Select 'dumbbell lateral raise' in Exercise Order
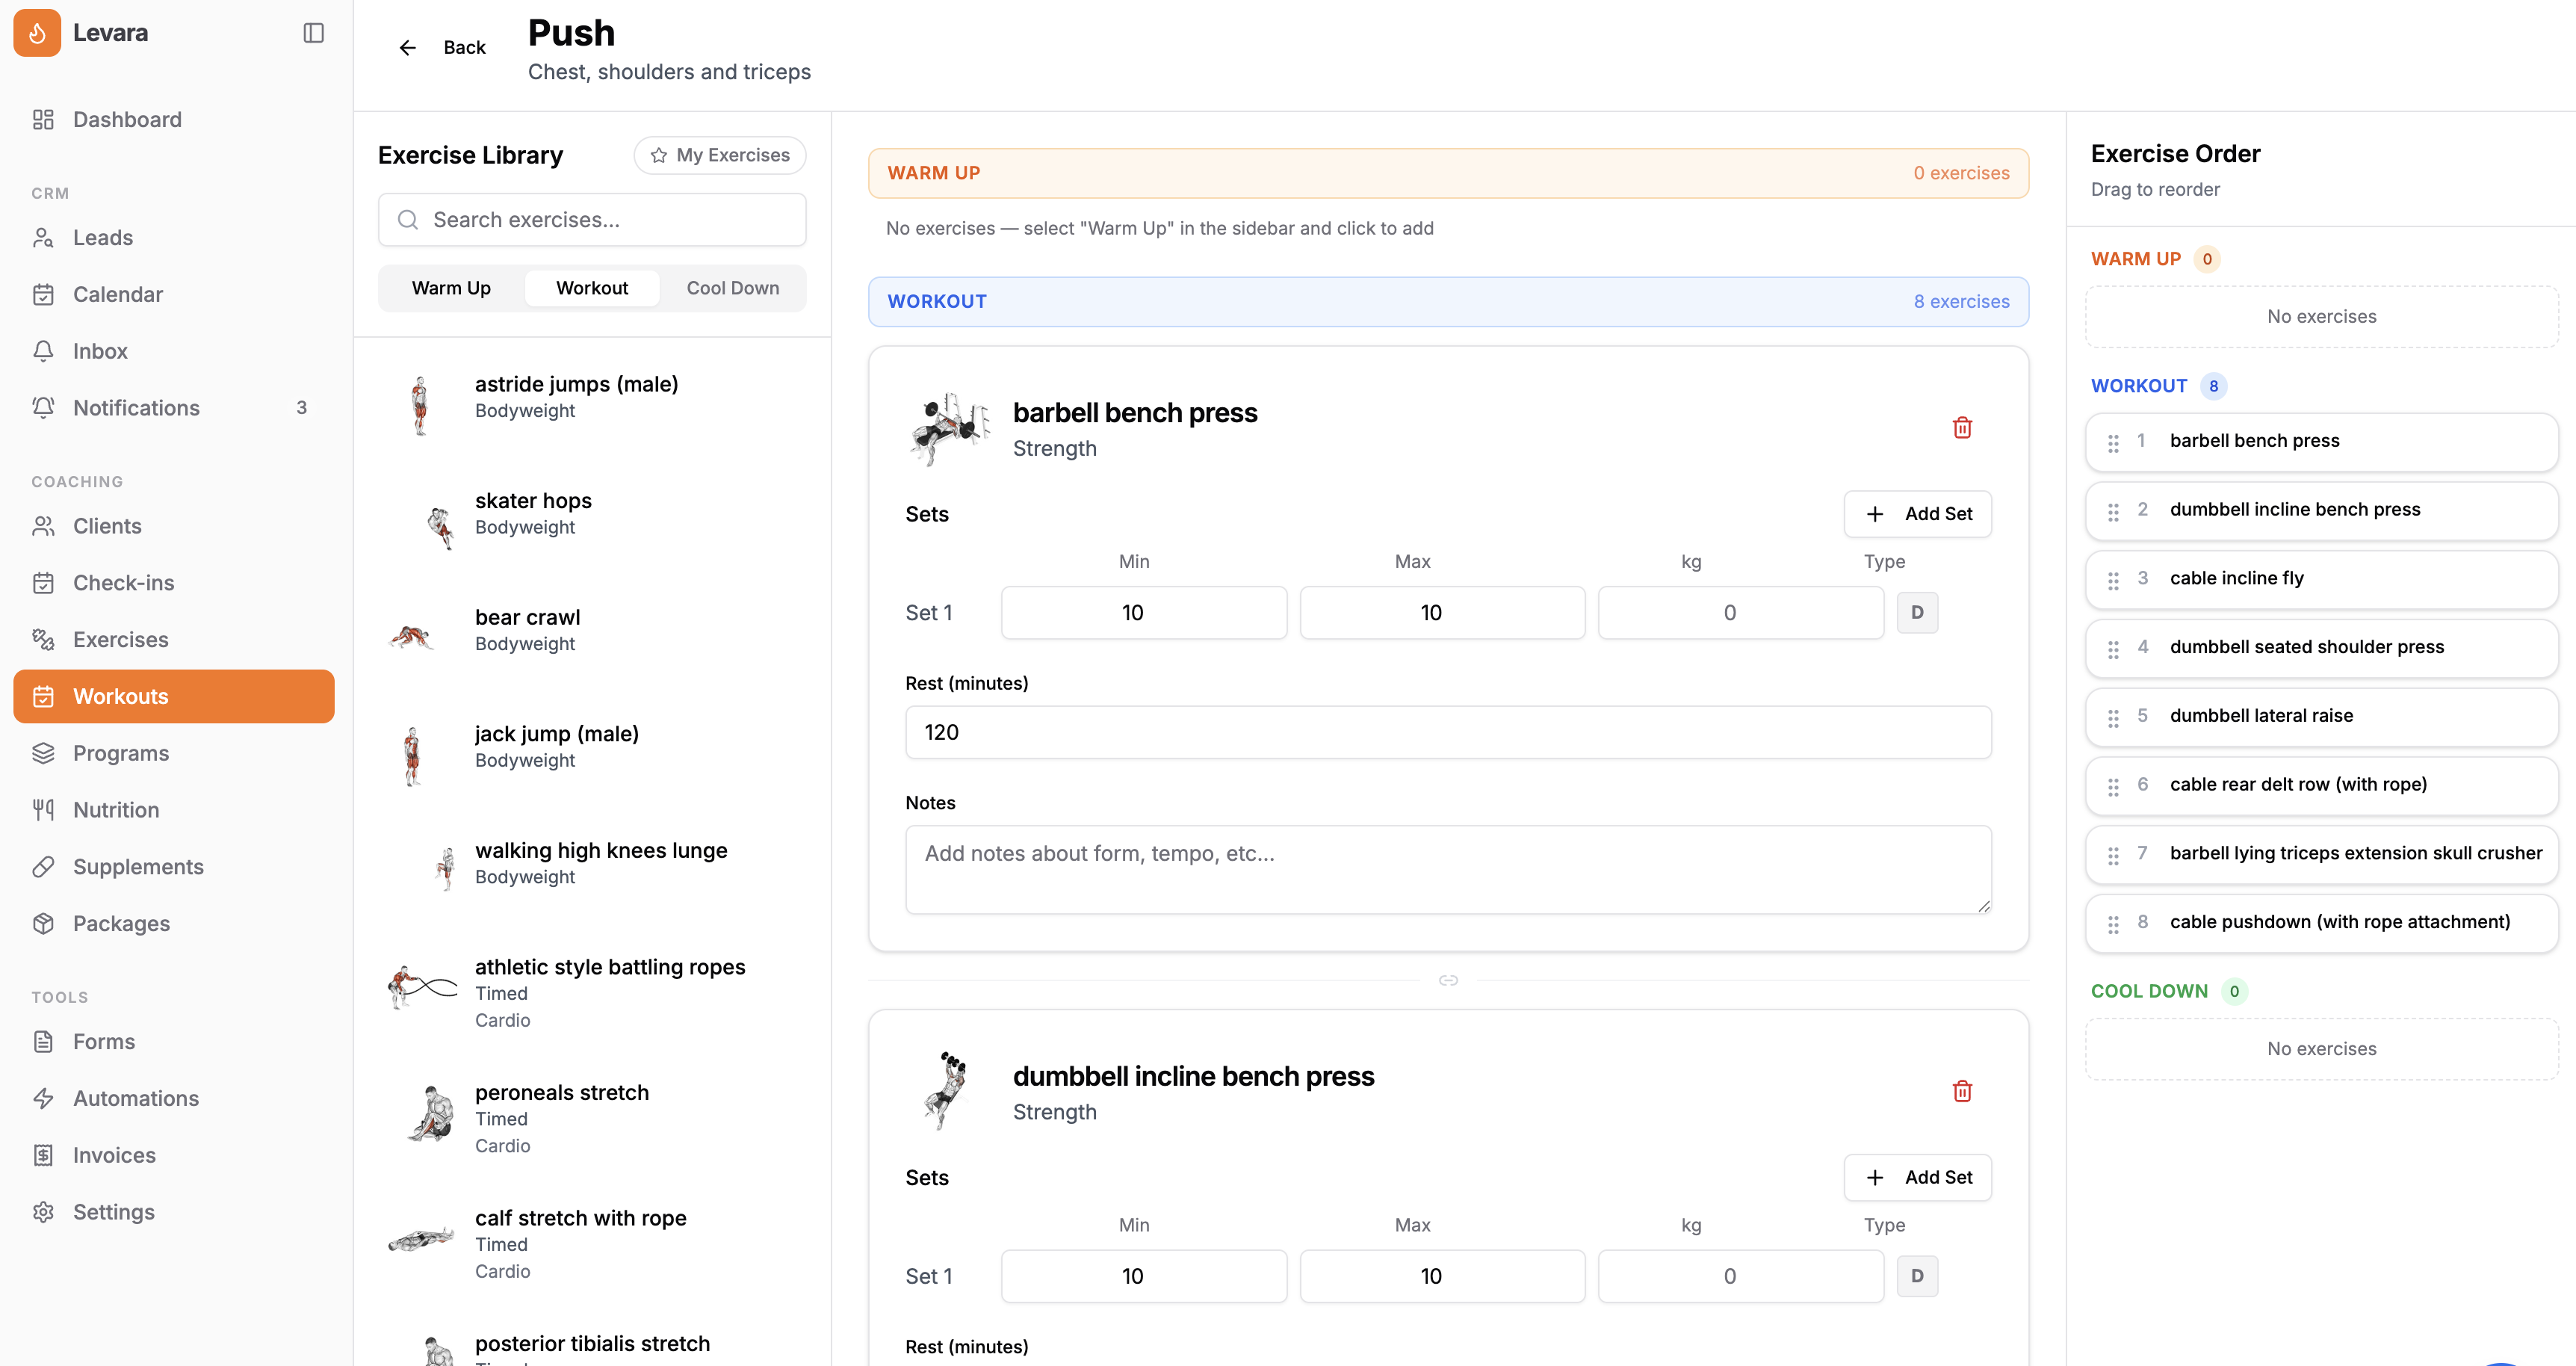This screenshot has width=2576, height=1366. (2321, 716)
